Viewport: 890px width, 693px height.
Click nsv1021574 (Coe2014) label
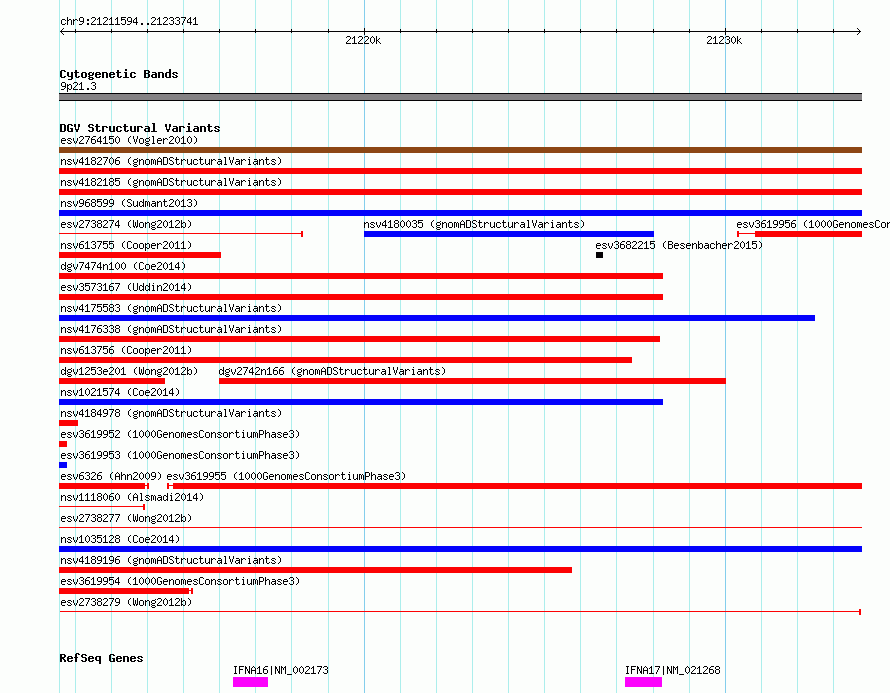(x=120, y=392)
